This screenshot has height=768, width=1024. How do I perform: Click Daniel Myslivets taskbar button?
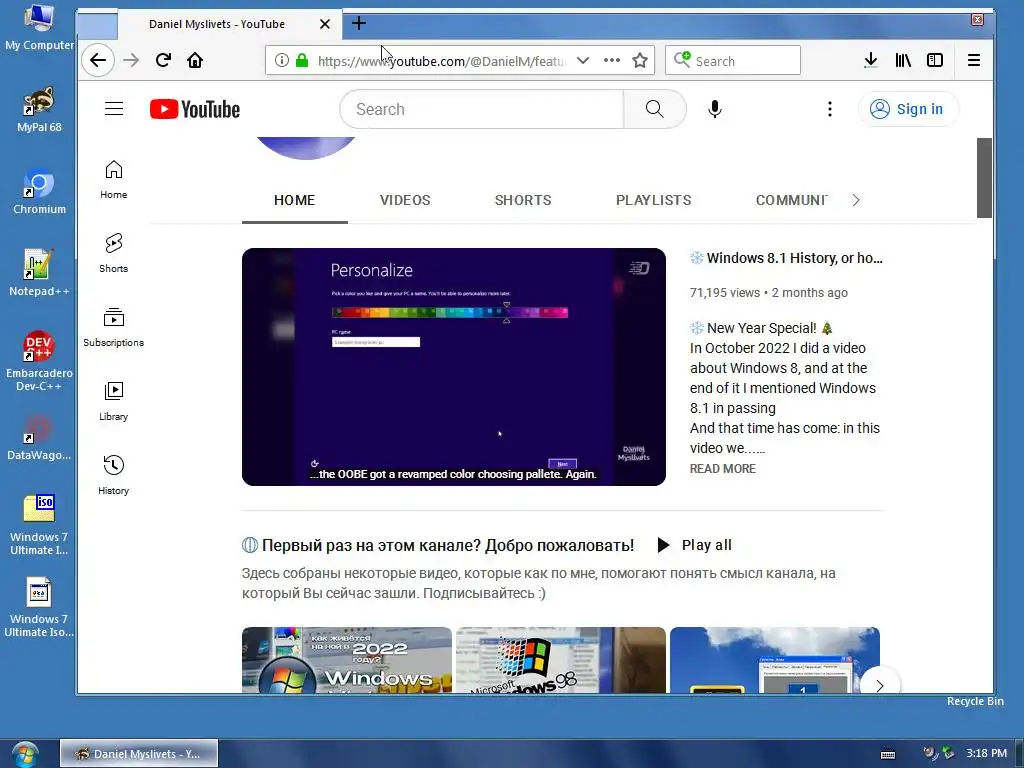139,754
